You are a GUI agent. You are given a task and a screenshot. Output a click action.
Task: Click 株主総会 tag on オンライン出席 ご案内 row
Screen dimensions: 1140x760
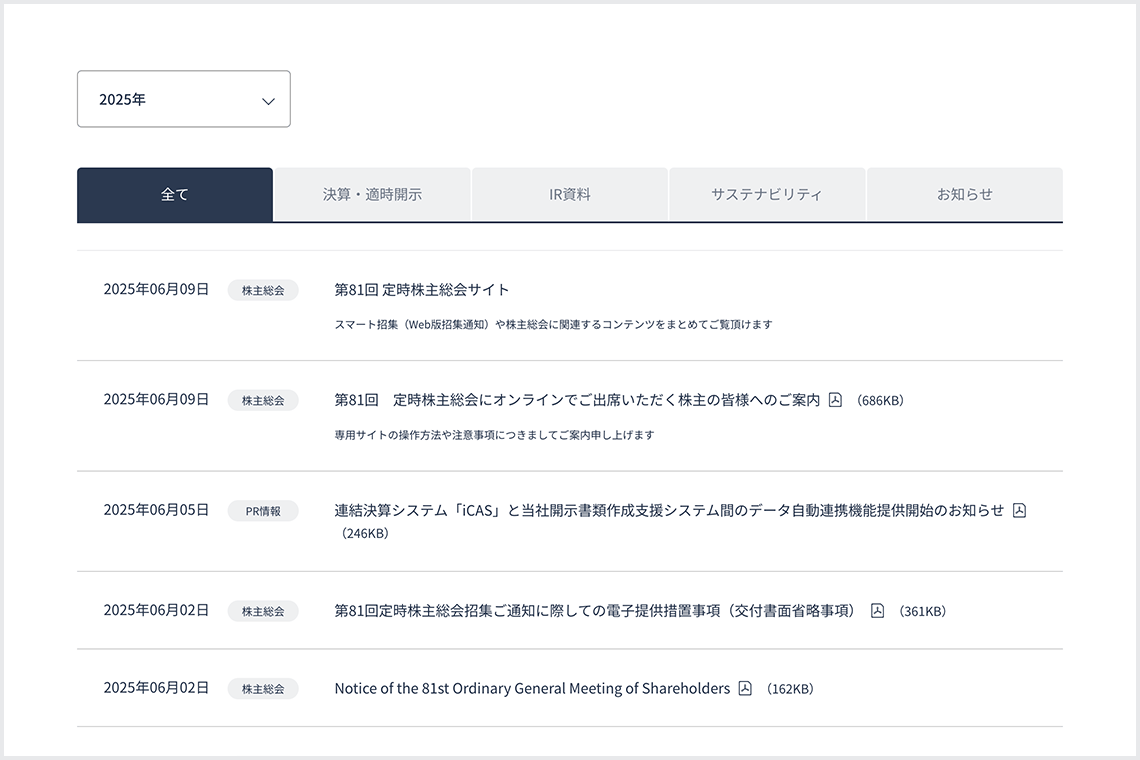click(263, 400)
